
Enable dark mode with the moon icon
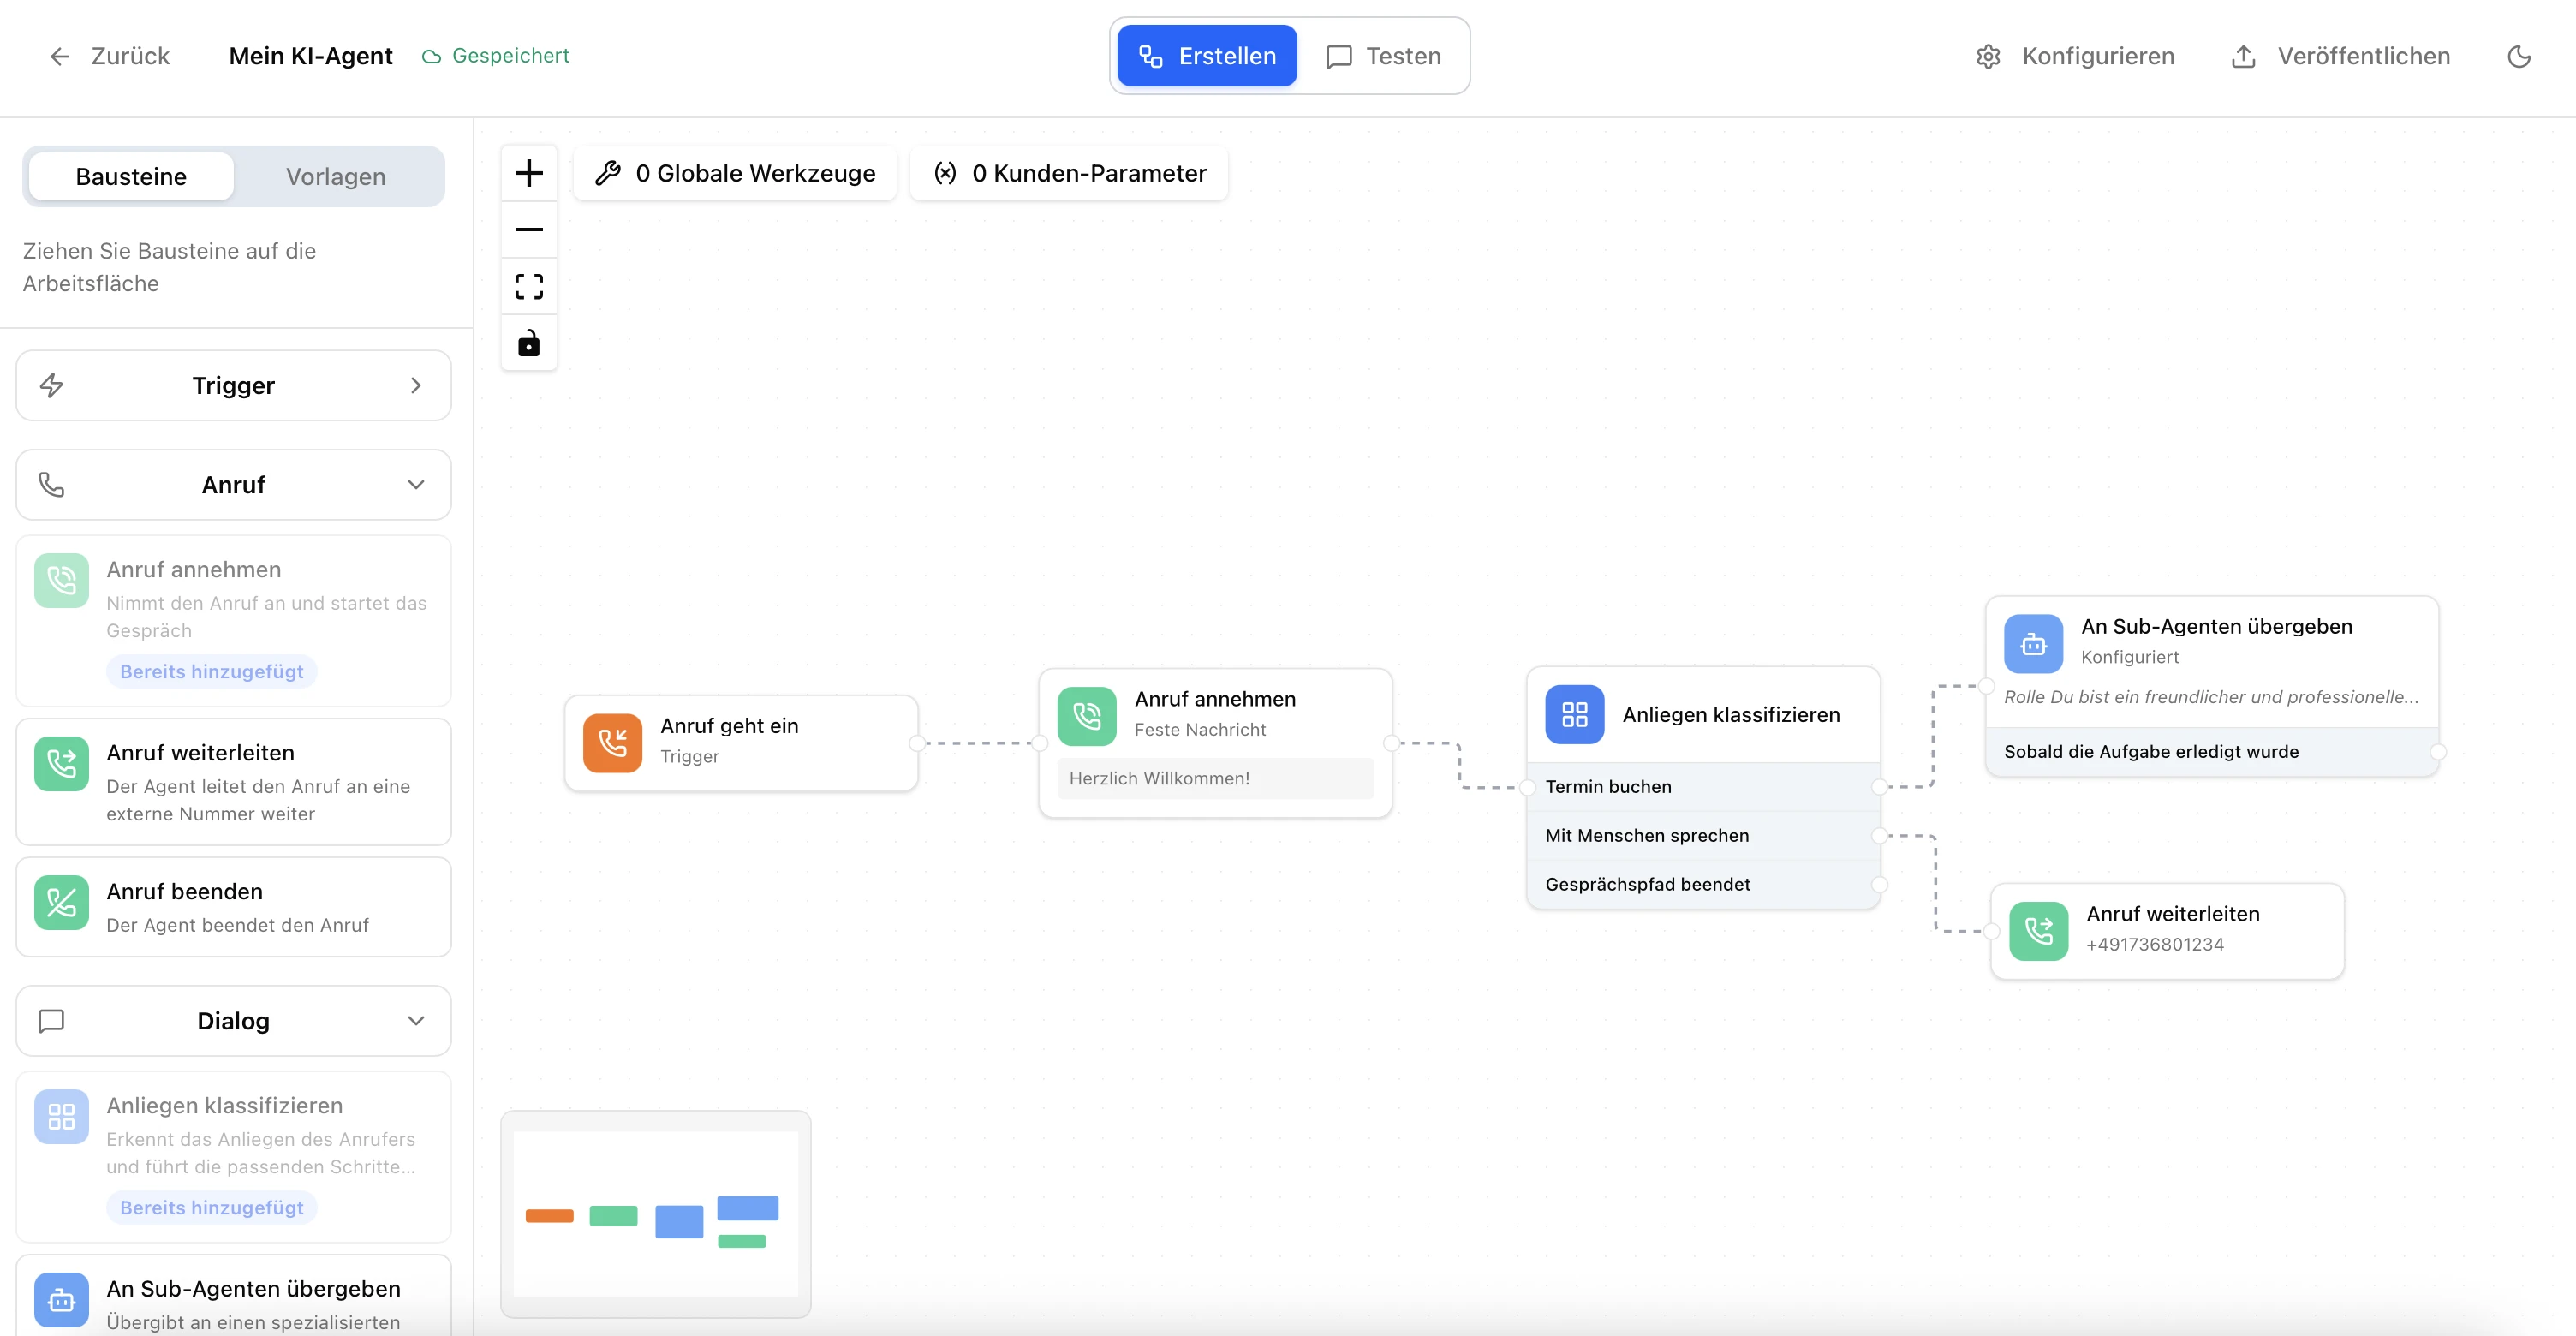[2519, 56]
